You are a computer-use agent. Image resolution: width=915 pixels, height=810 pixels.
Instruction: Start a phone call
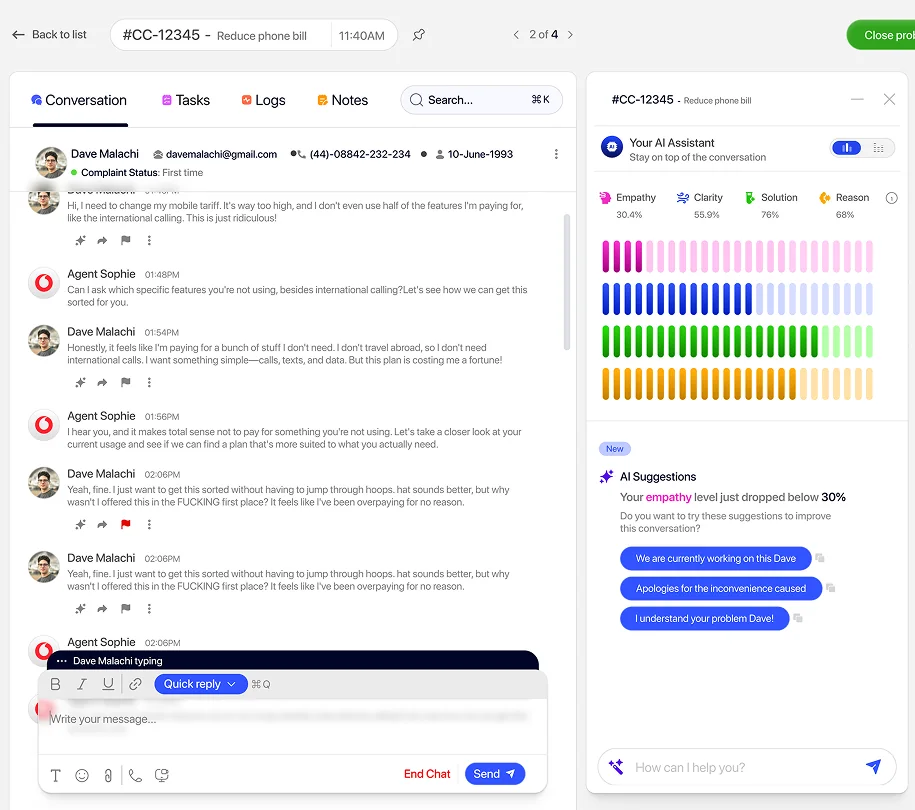135,775
